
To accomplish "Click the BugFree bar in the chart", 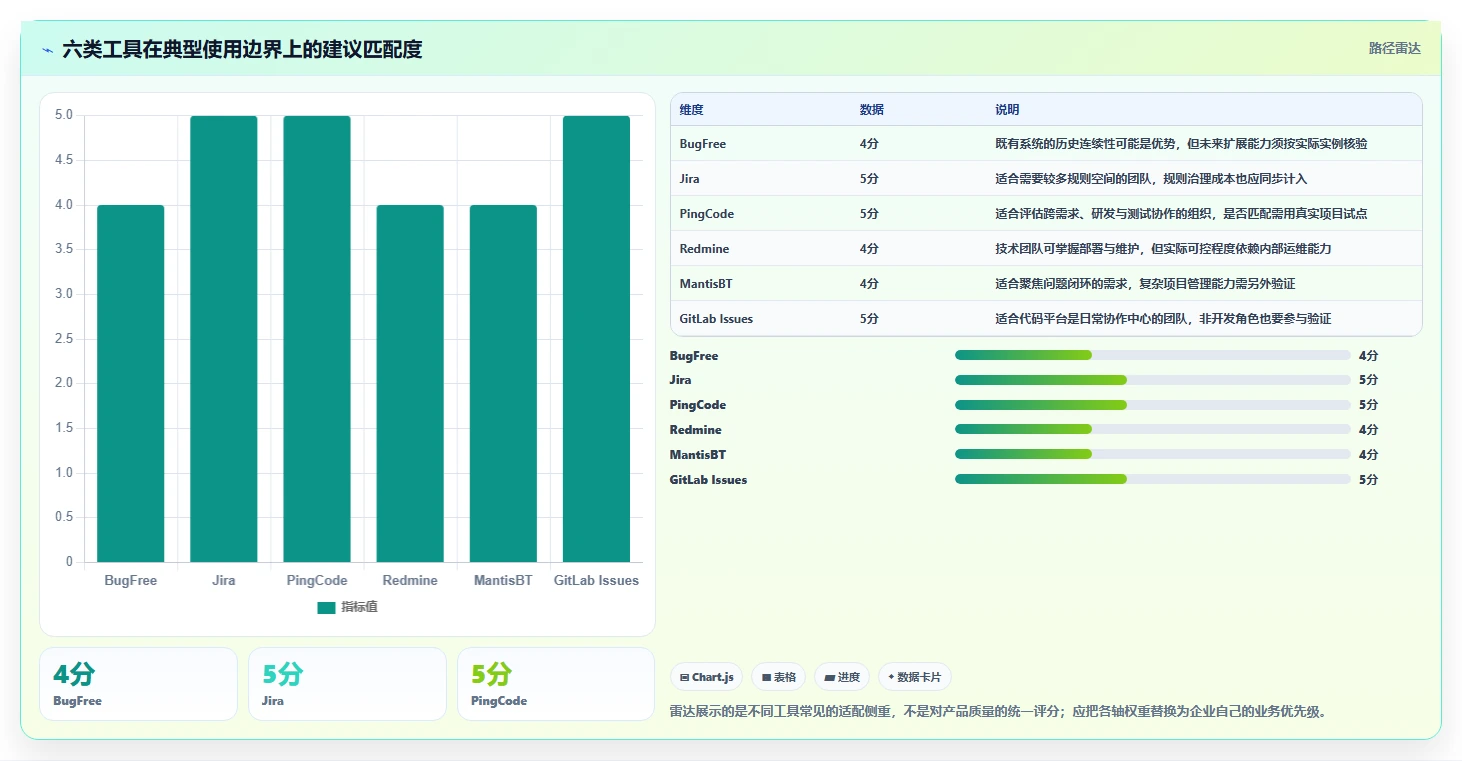I will tap(131, 384).
